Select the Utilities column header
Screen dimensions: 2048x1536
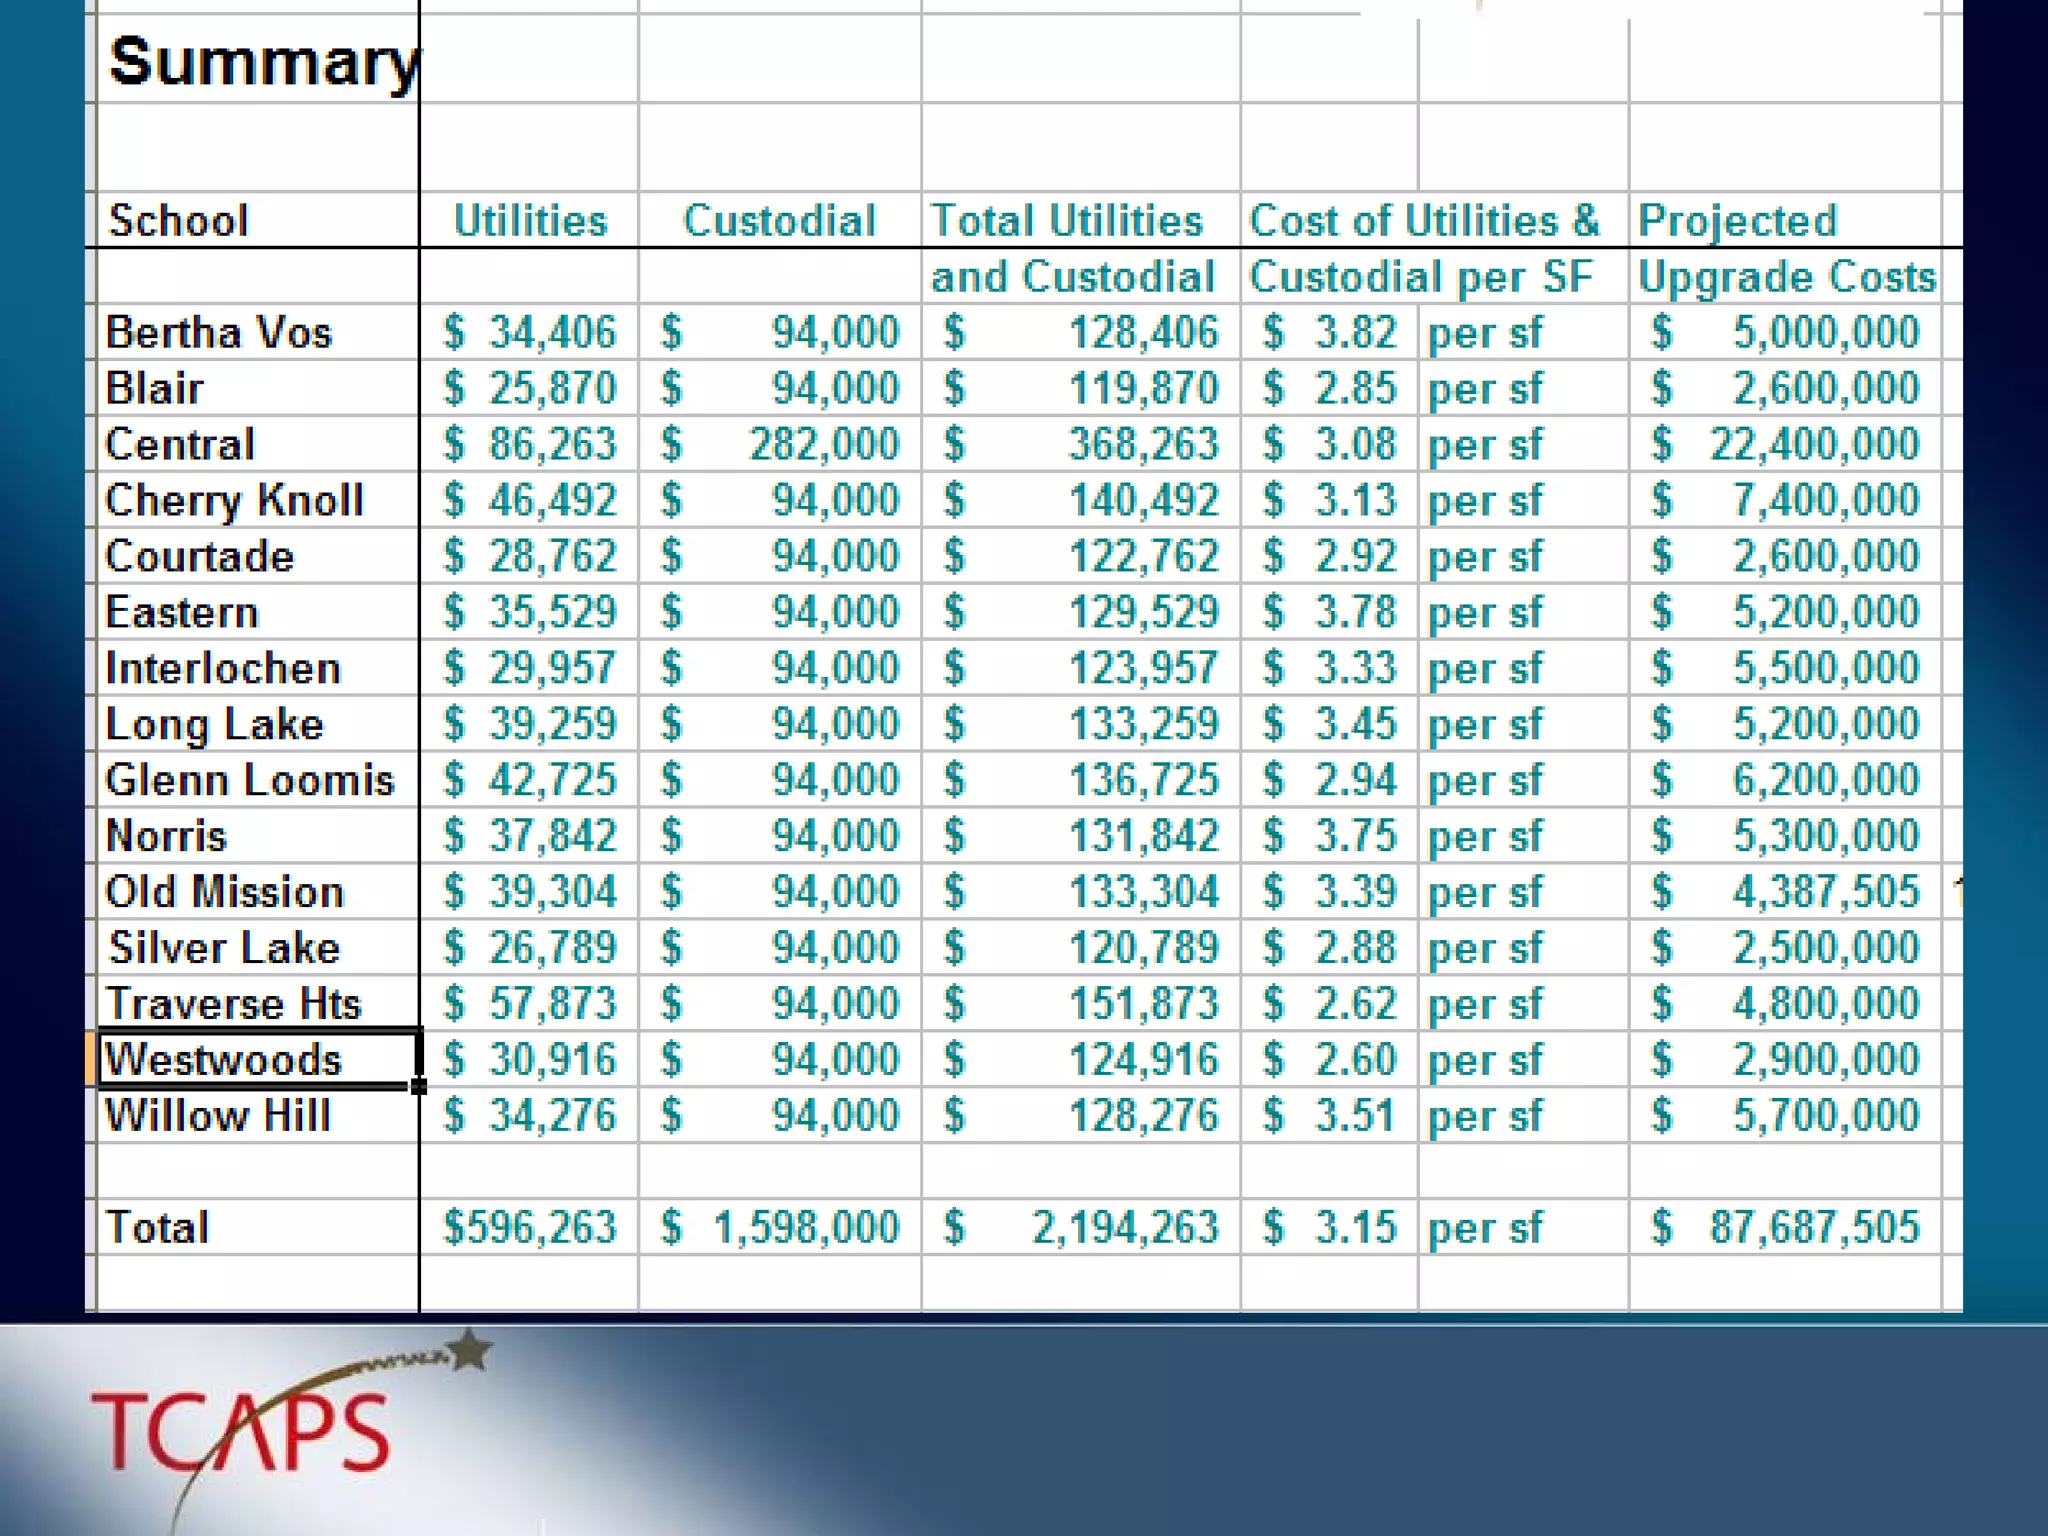tap(530, 221)
